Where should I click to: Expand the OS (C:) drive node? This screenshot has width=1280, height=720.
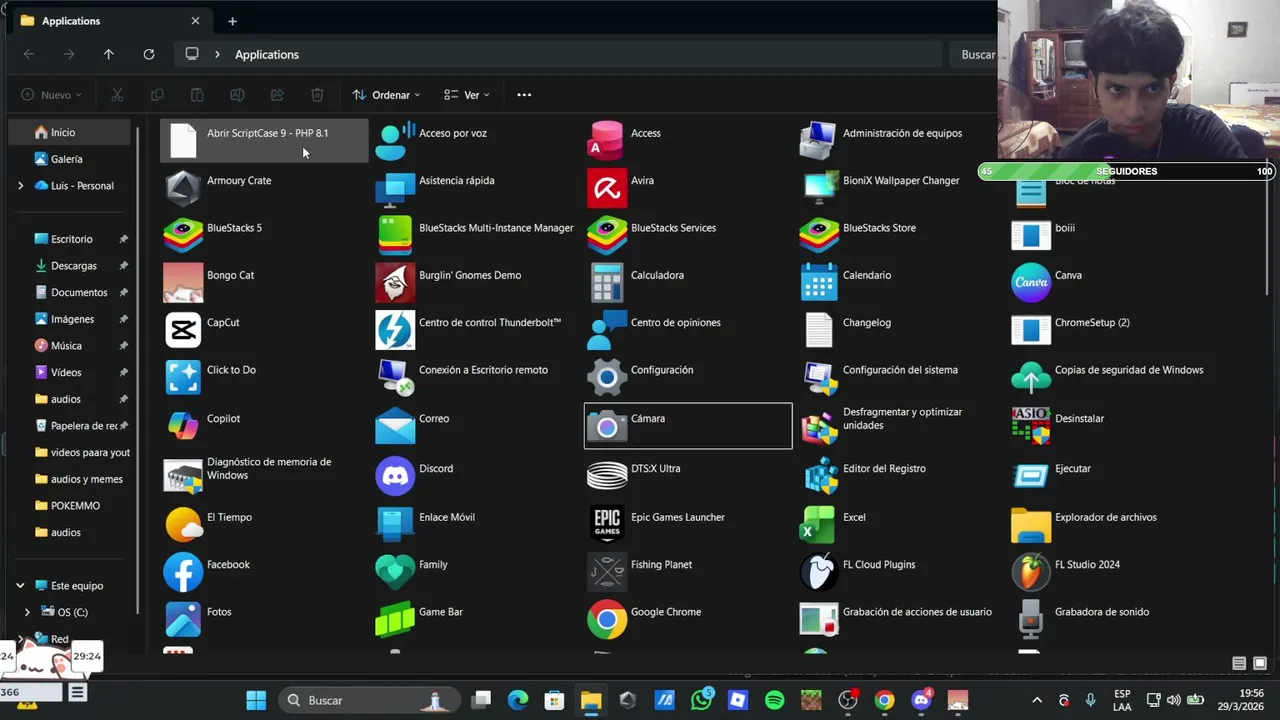click(x=27, y=612)
